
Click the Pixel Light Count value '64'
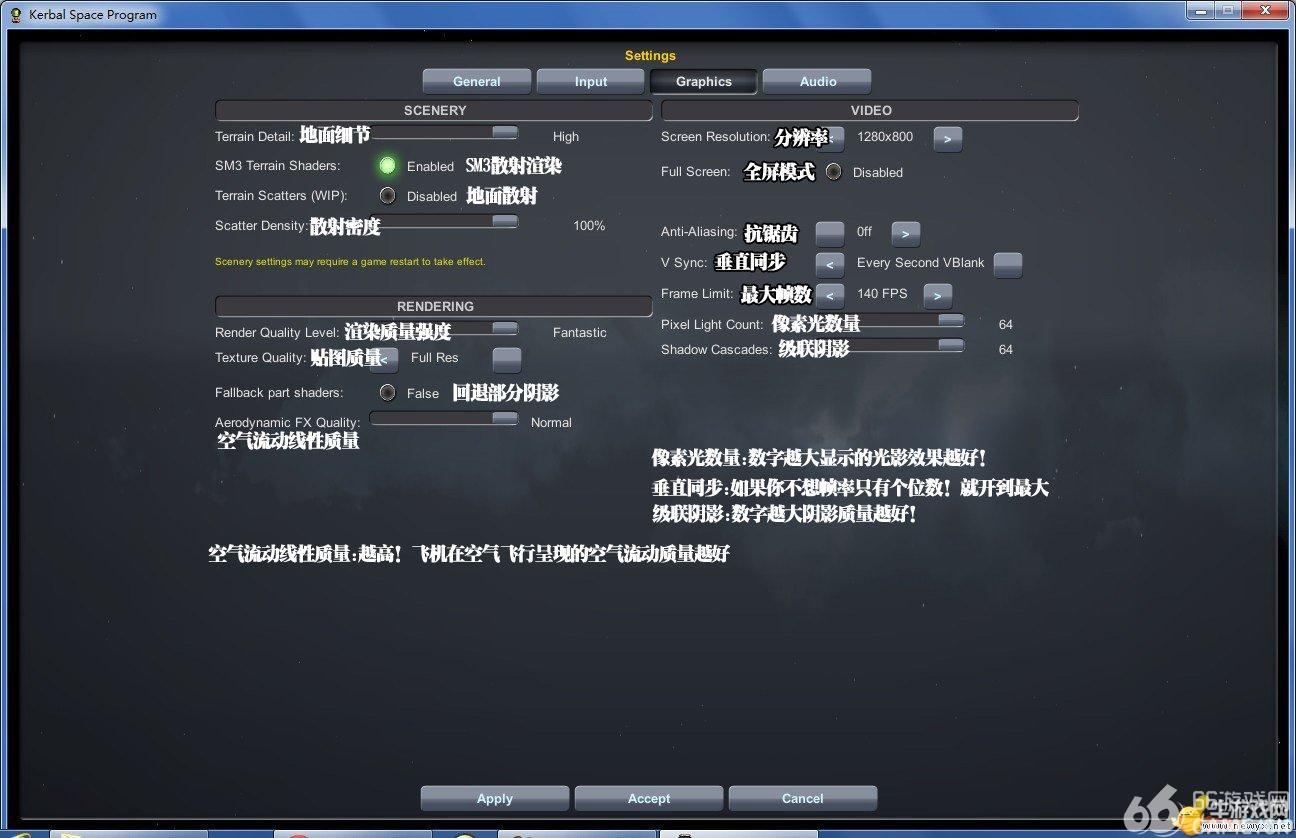point(1006,325)
